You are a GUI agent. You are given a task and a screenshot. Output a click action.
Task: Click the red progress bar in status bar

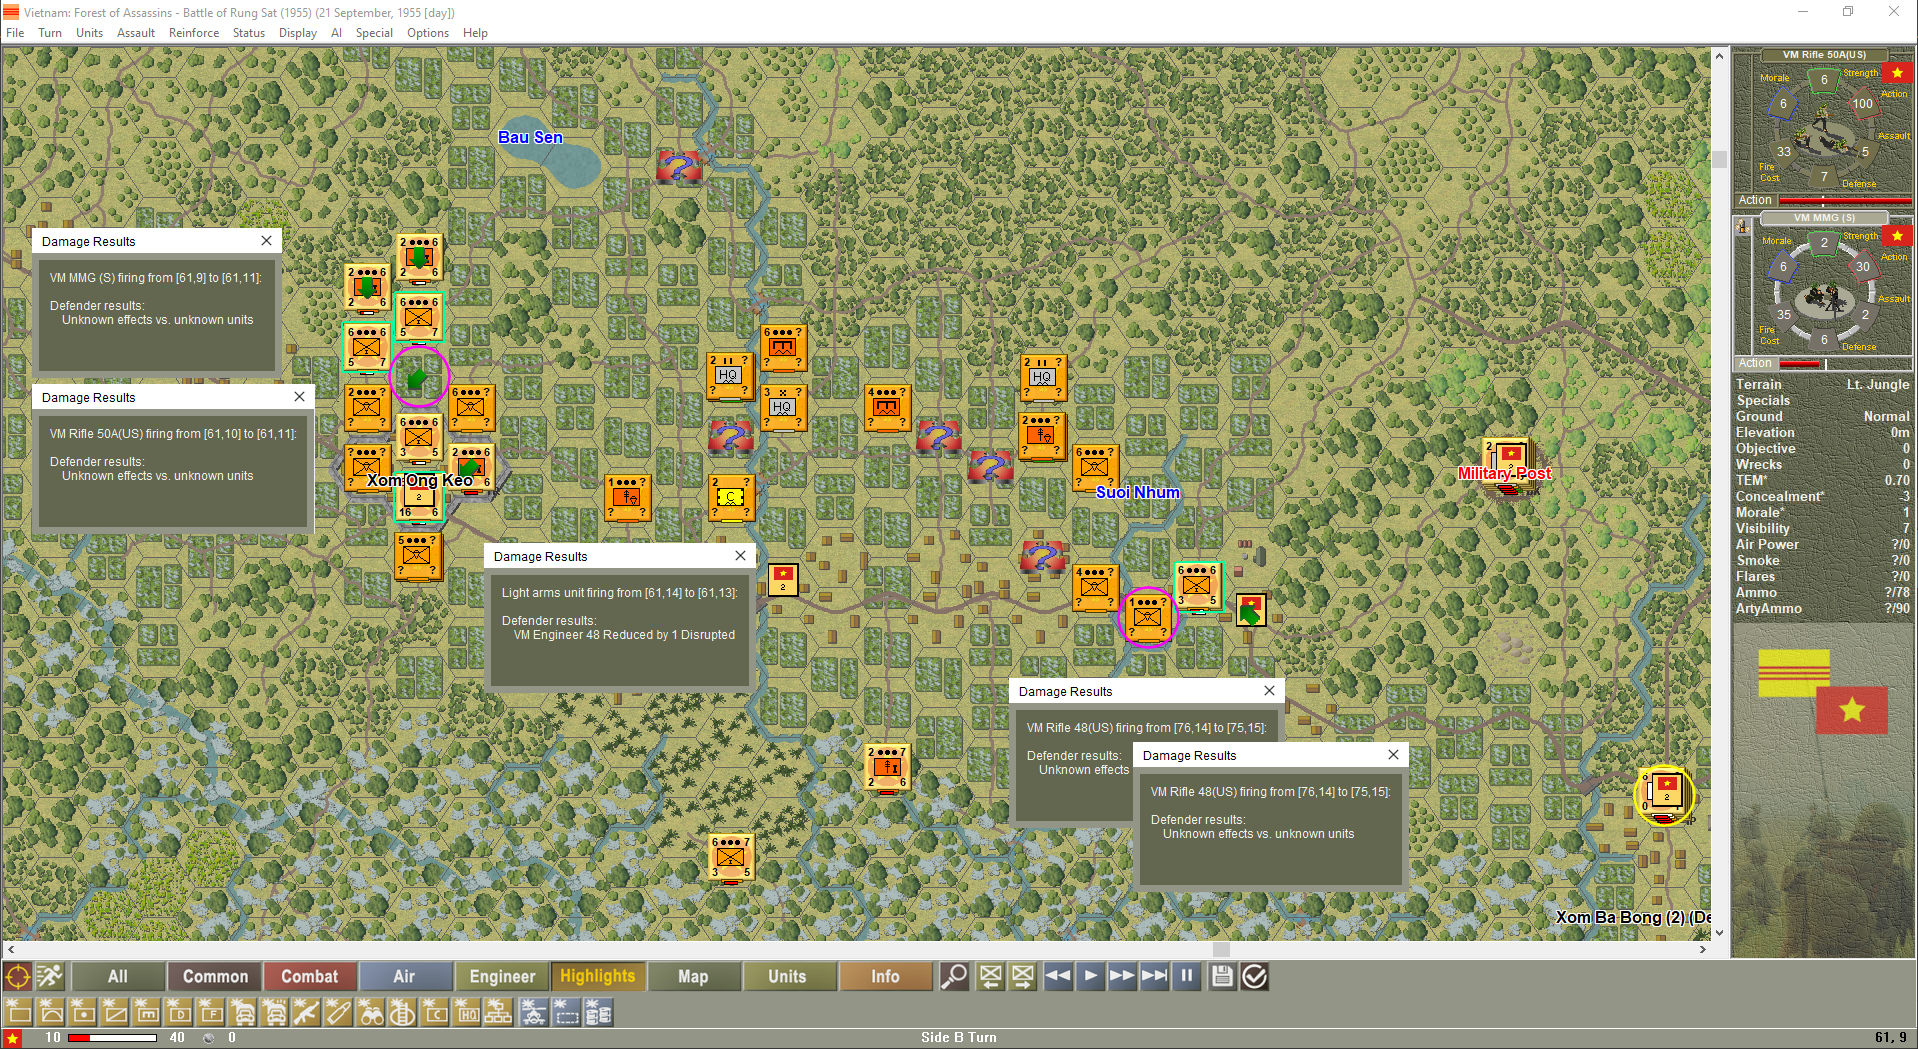(x=112, y=1038)
